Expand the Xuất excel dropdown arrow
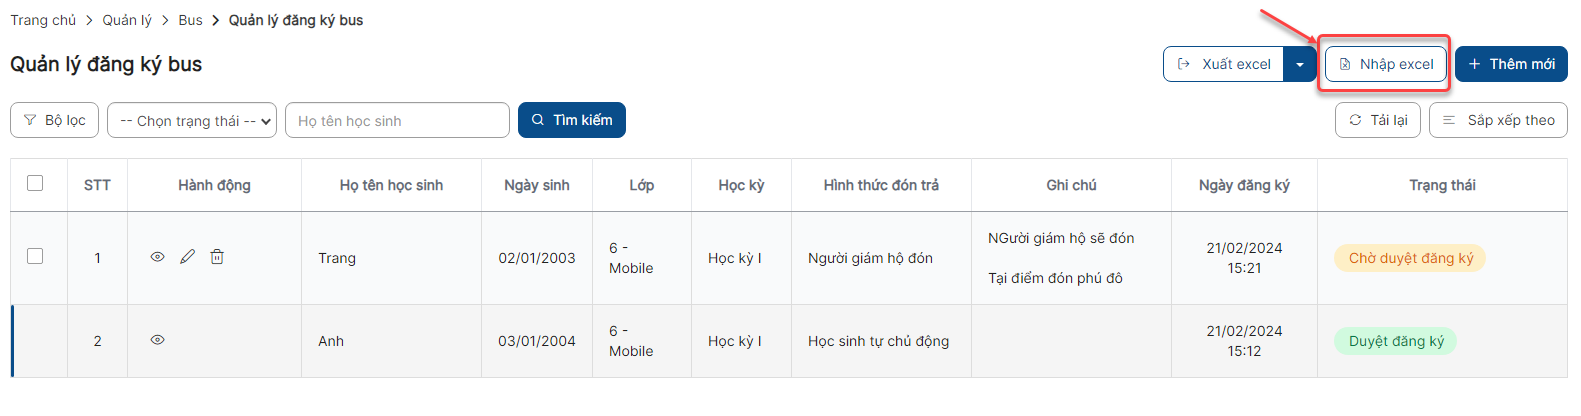The height and width of the screenshot is (416, 1581). click(1299, 64)
